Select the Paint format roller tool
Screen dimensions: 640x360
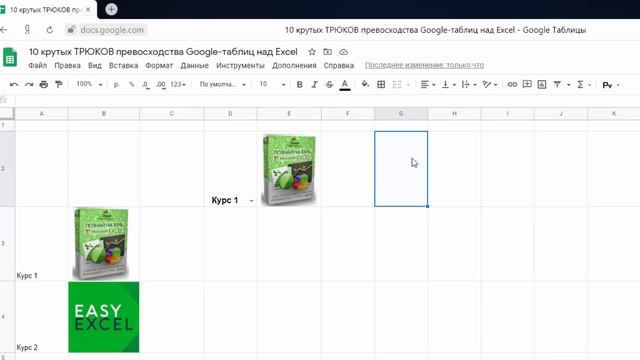(59, 84)
